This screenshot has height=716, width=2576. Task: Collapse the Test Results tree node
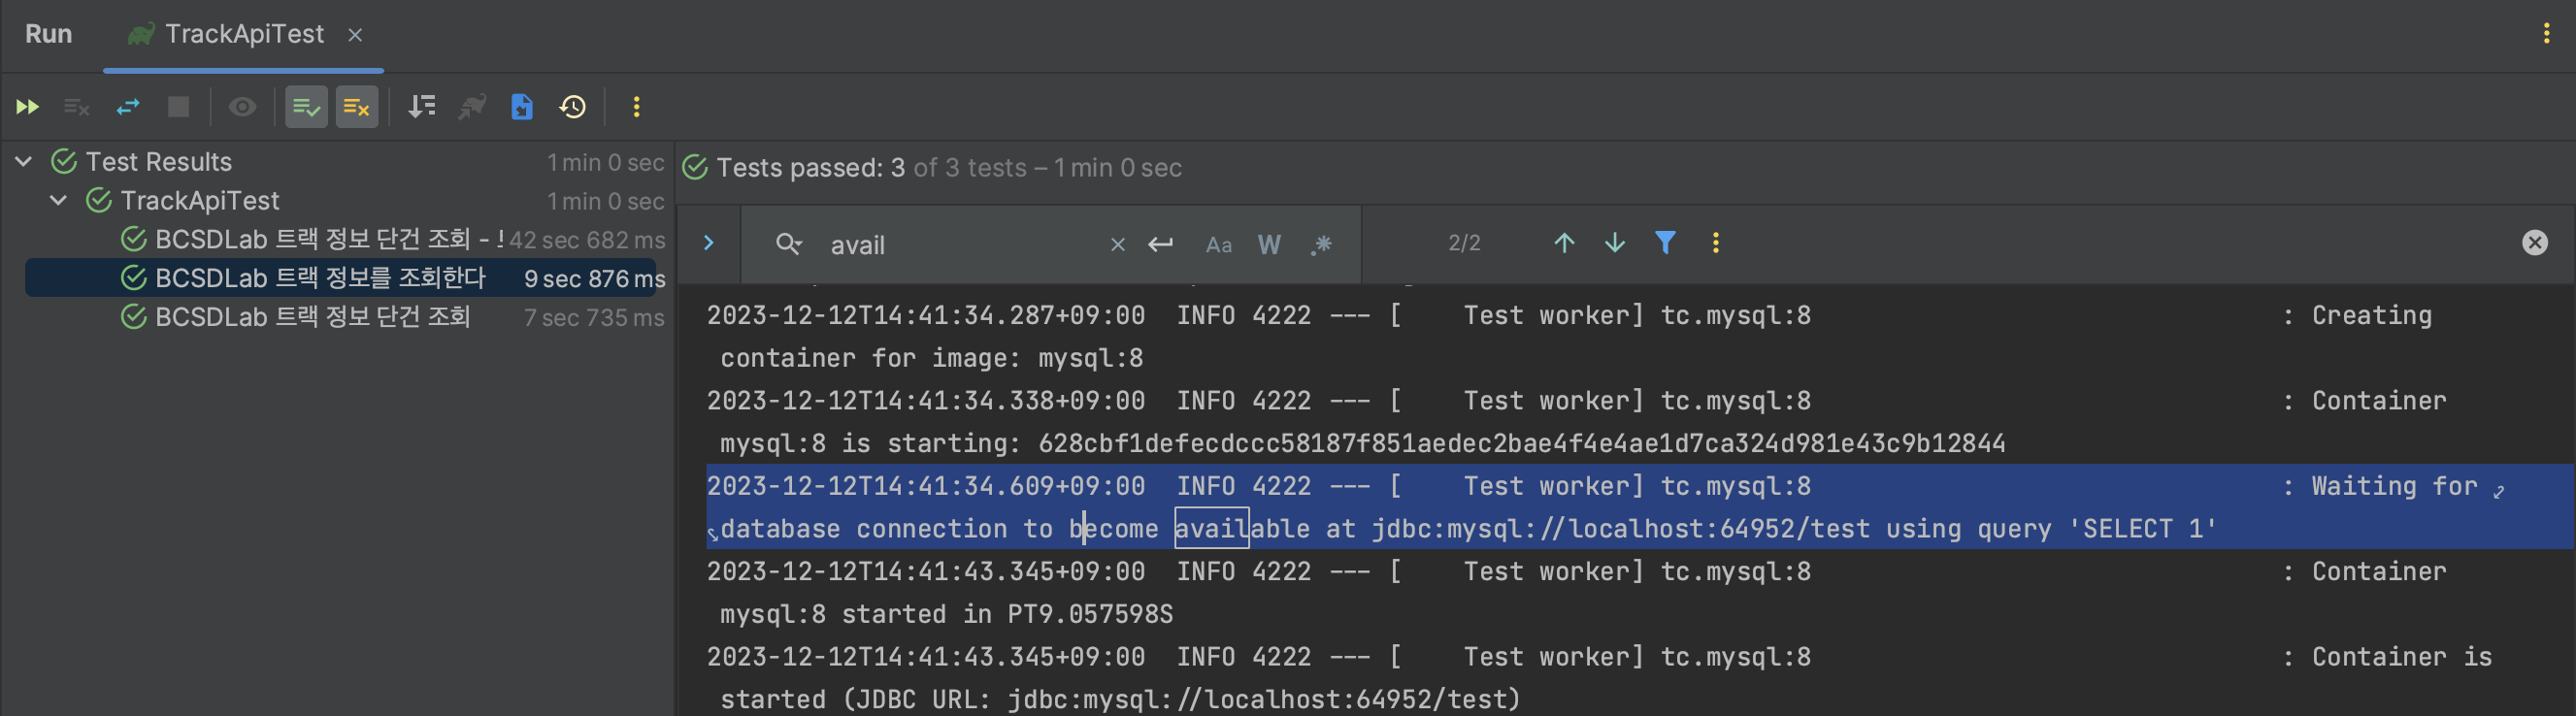(x=24, y=162)
